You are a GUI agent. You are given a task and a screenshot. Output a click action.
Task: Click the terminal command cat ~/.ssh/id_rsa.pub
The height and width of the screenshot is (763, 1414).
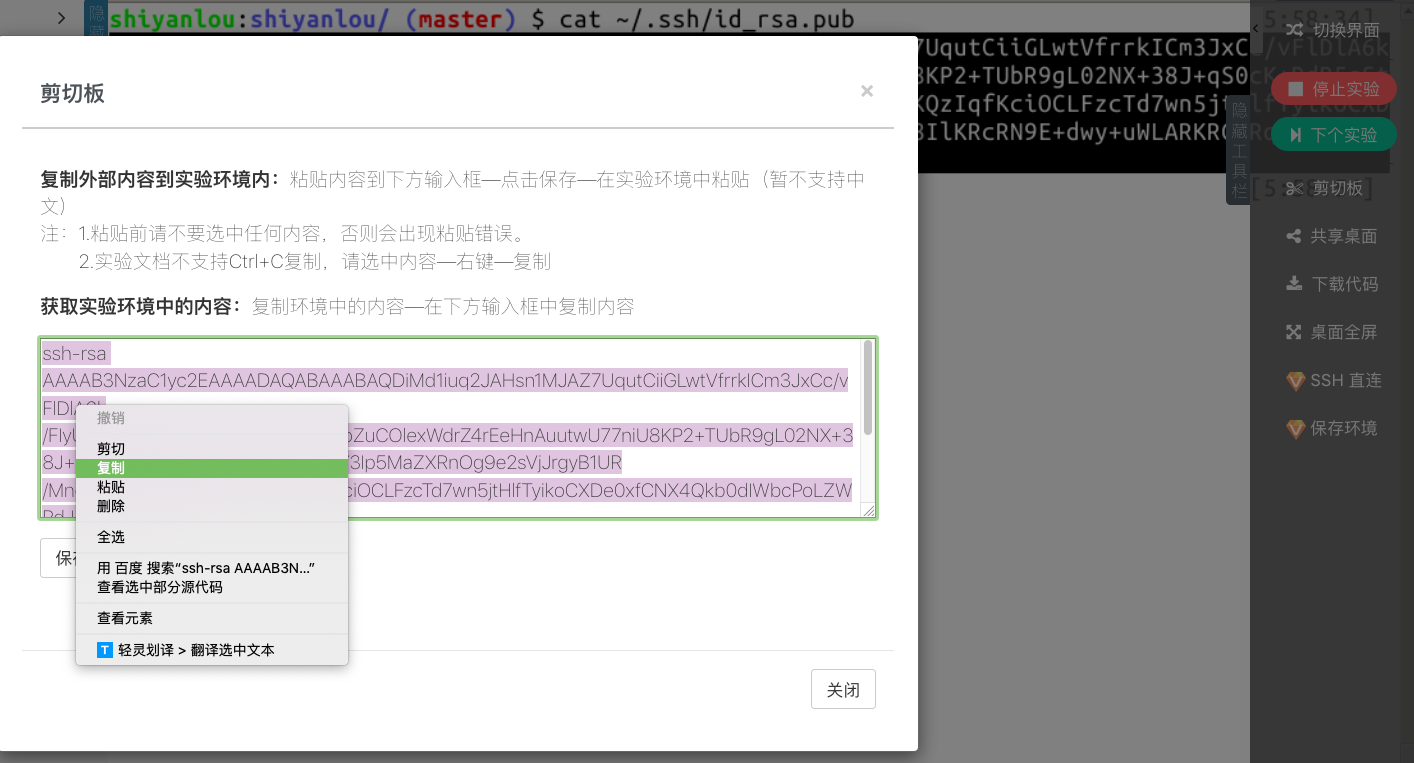pyautogui.click(x=707, y=18)
